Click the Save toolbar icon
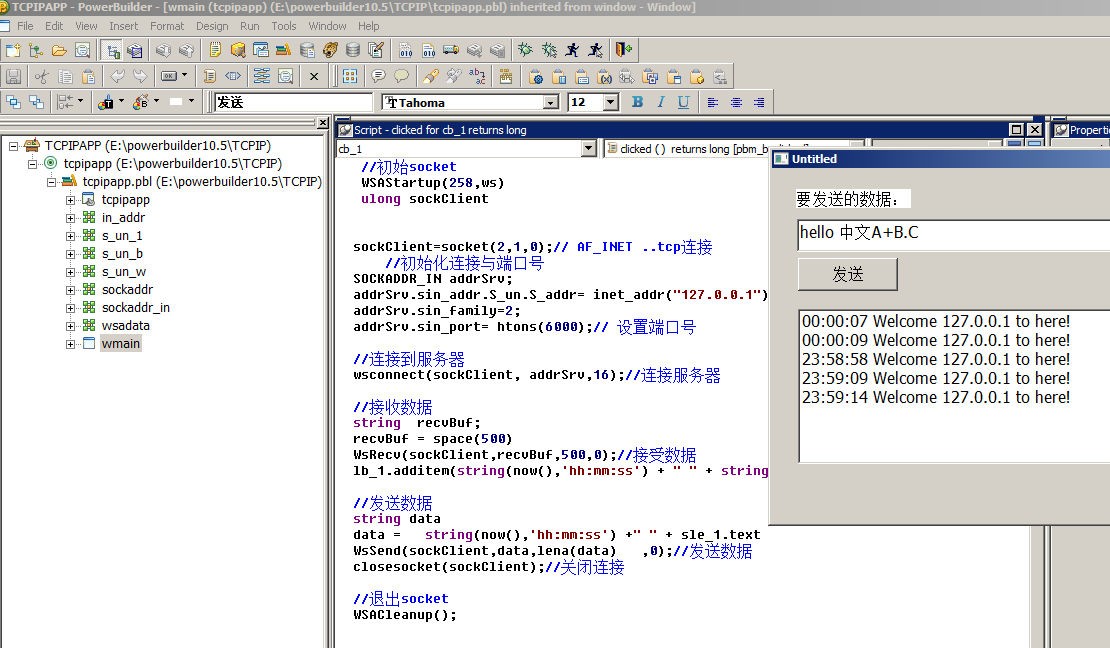 click(x=14, y=75)
